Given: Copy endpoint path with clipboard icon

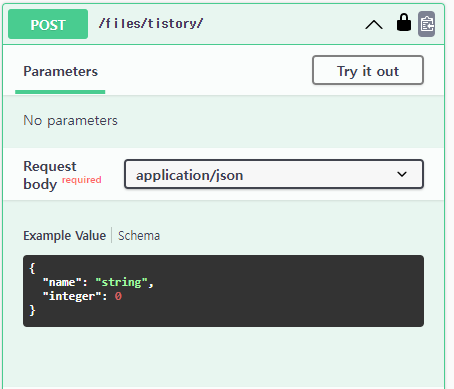Looking at the screenshot, I should 427,24.
